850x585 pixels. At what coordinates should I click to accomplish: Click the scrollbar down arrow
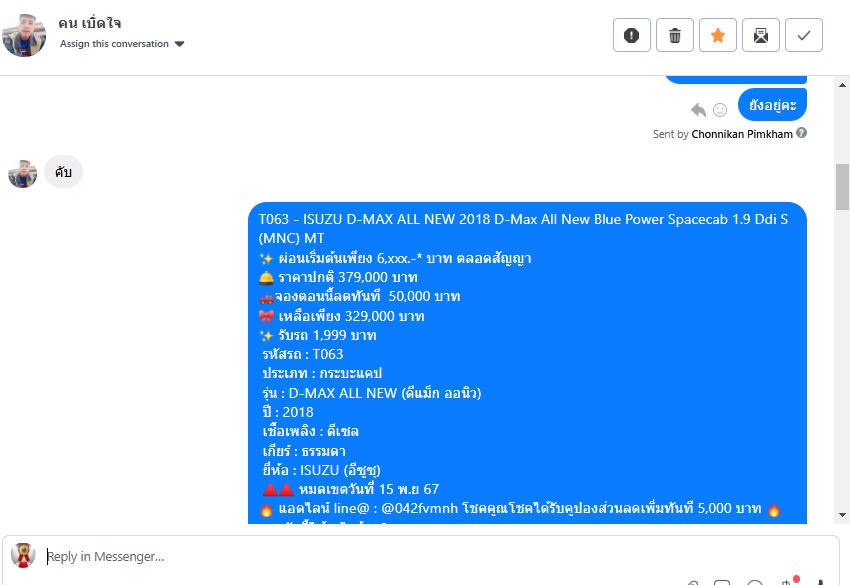[x=842, y=515]
